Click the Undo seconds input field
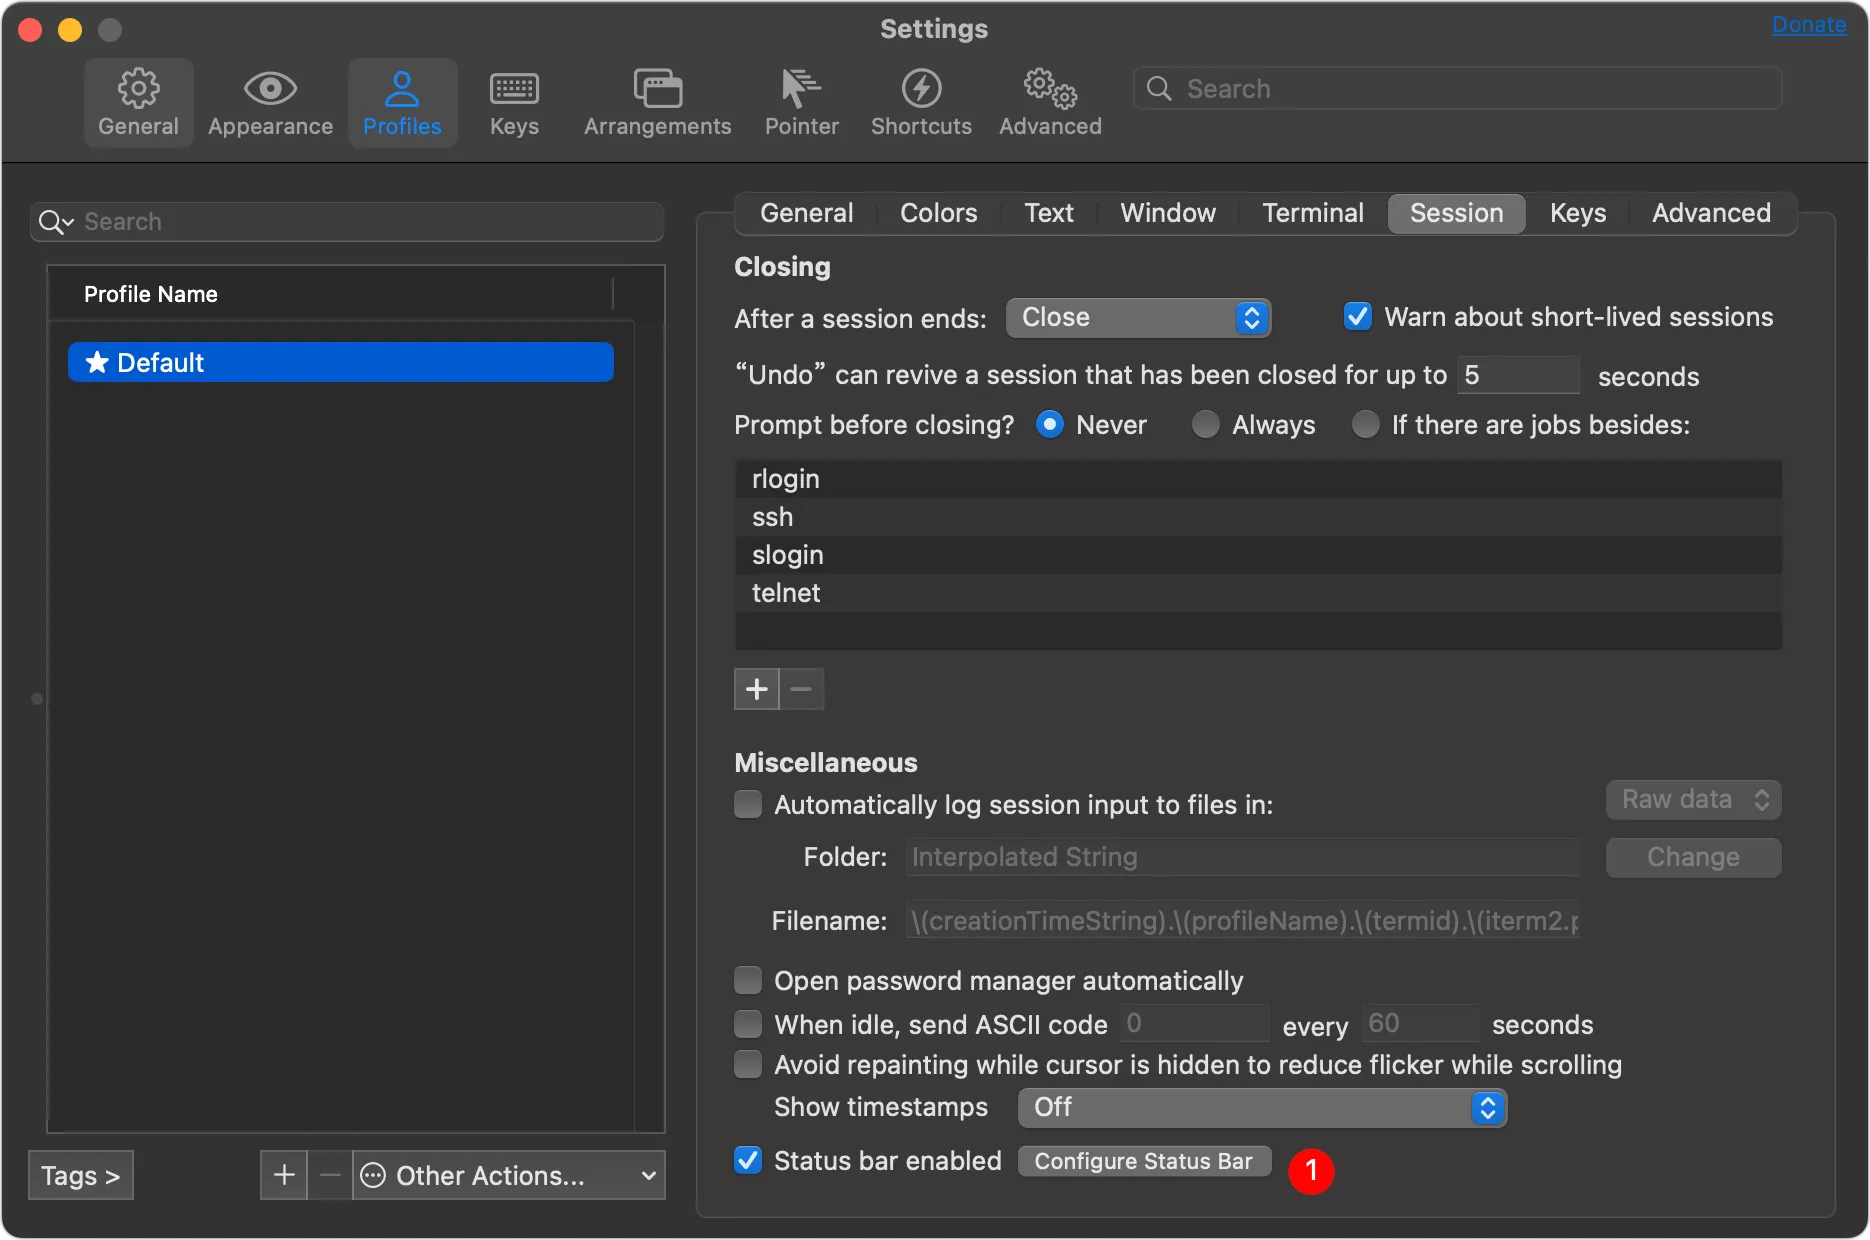Screen dimensions: 1870x1240 pyautogui.click(x=1517, y=376)
